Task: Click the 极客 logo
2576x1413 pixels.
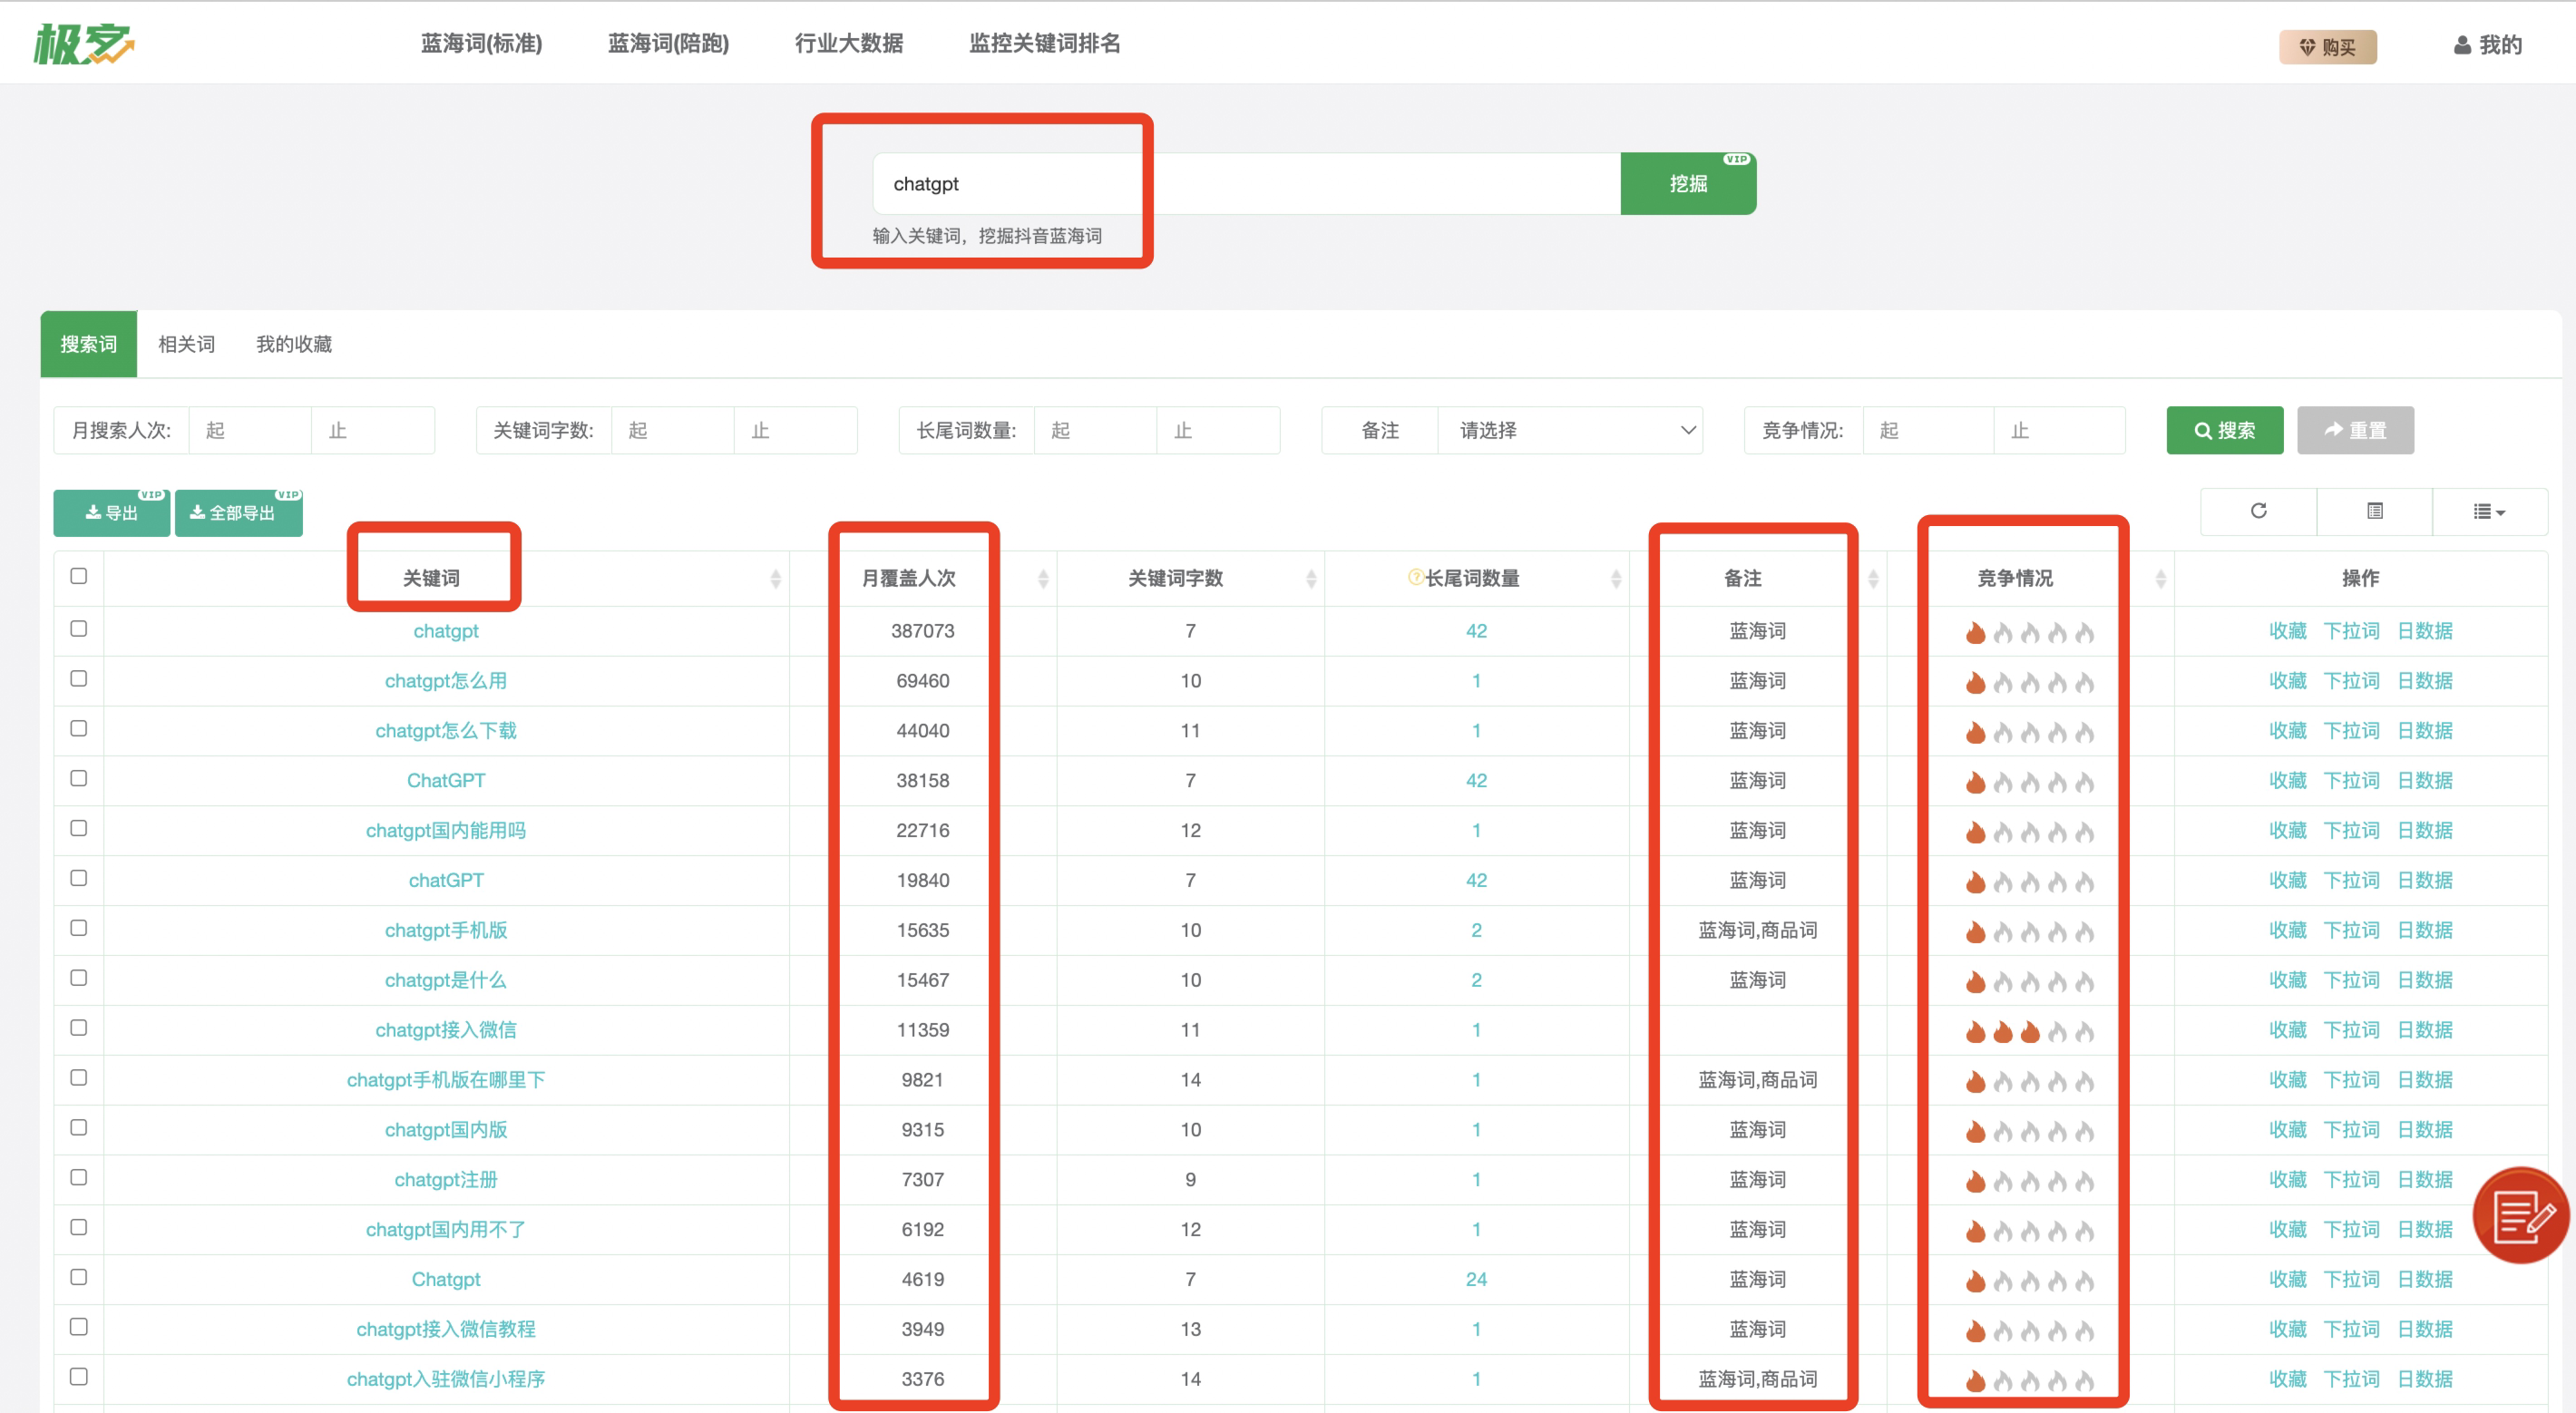Action: point(84,44)
